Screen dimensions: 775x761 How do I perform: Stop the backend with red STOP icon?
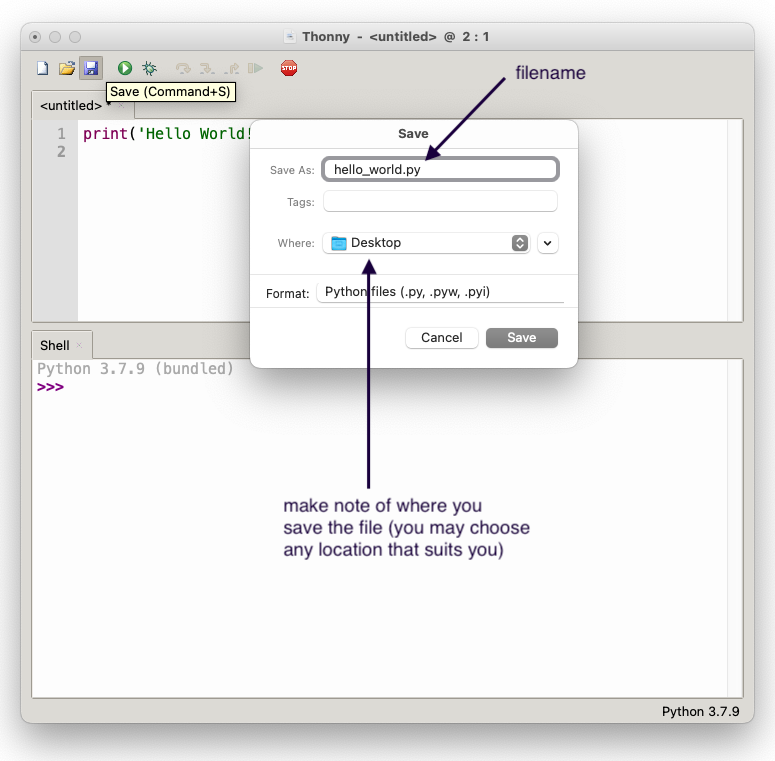289,68
